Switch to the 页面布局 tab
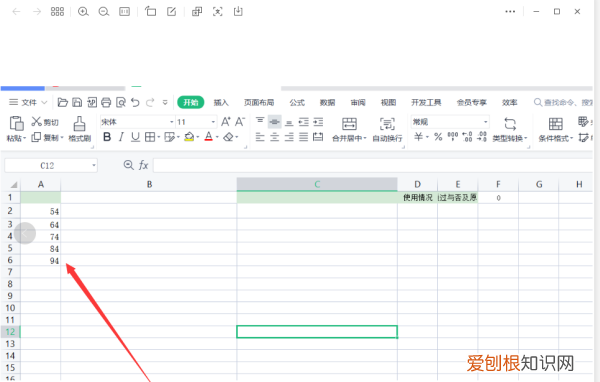Viewport: 600px width, 382px height. click(259, 102)
